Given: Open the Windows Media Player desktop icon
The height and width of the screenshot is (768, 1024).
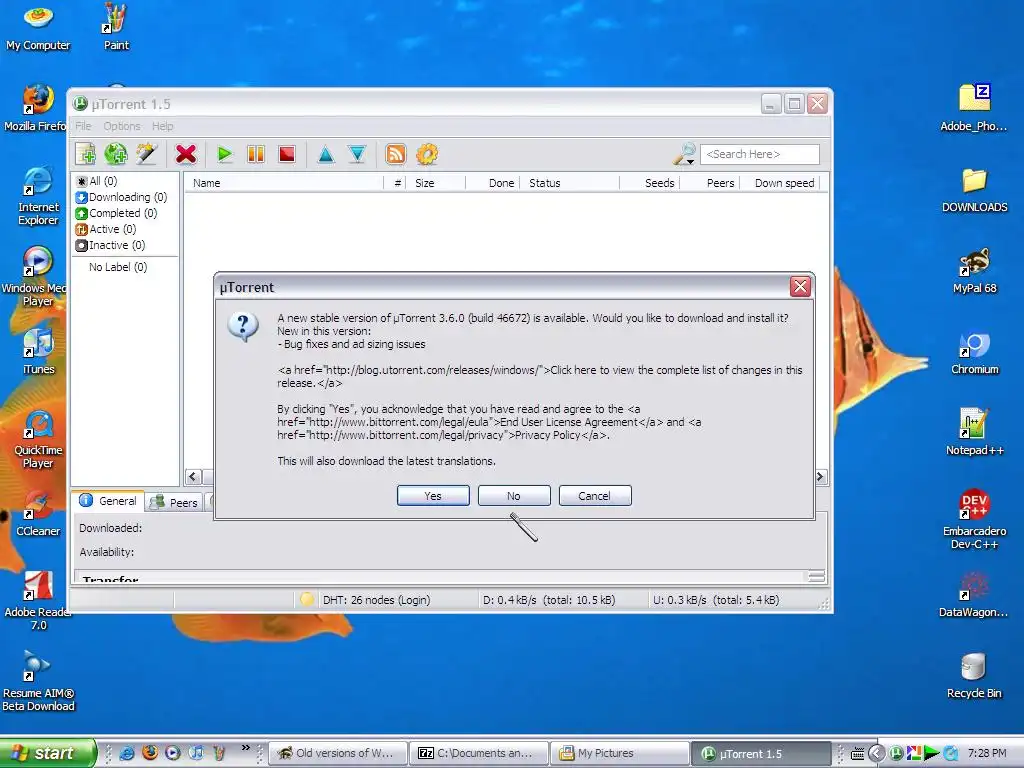Looking at the screenshot, I should 36,277.
